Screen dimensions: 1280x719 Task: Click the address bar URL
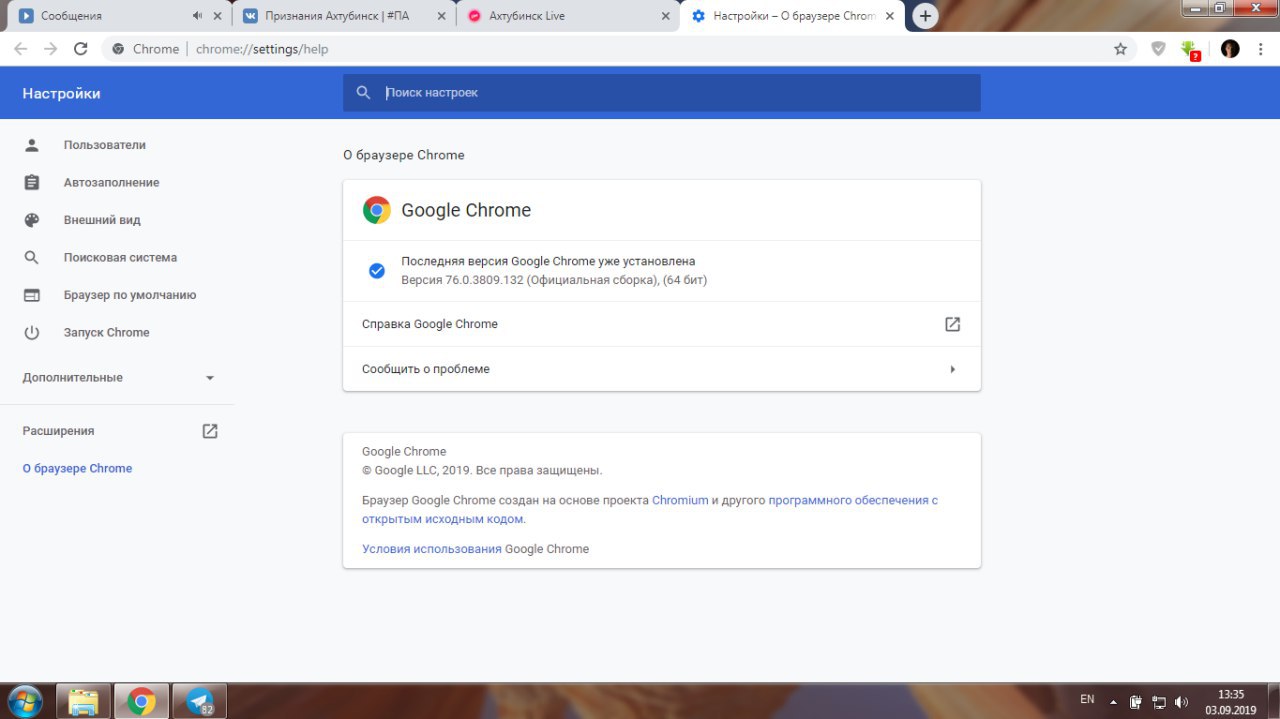(262, 49)
